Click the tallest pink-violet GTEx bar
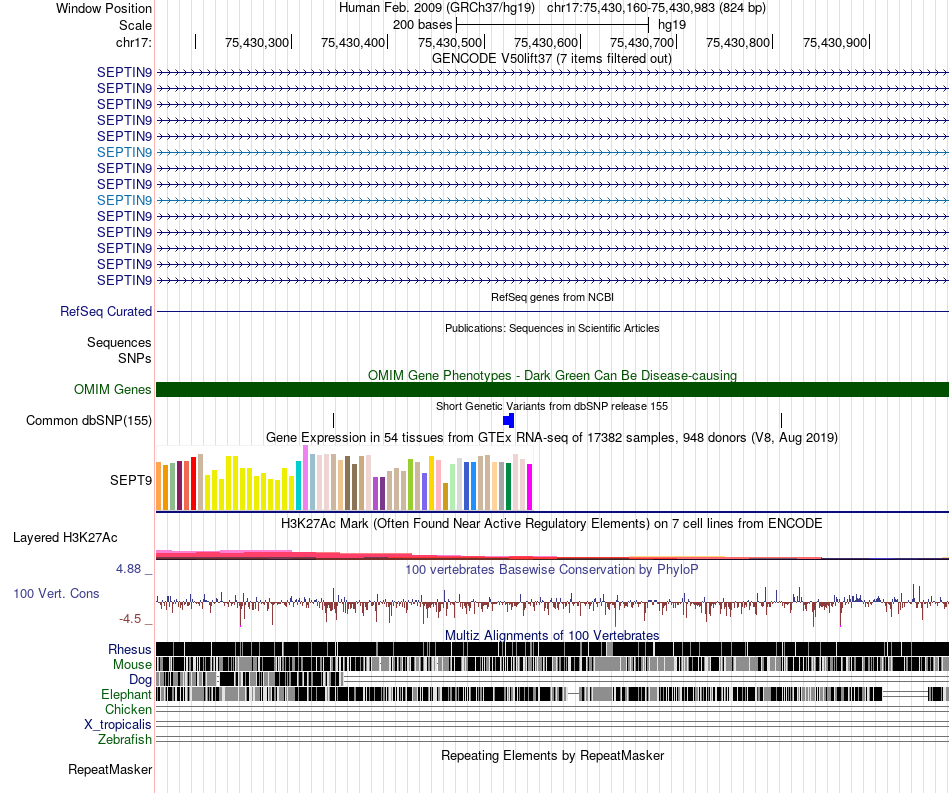The width and height of the screenshot is (950, 793). point(305,478)
